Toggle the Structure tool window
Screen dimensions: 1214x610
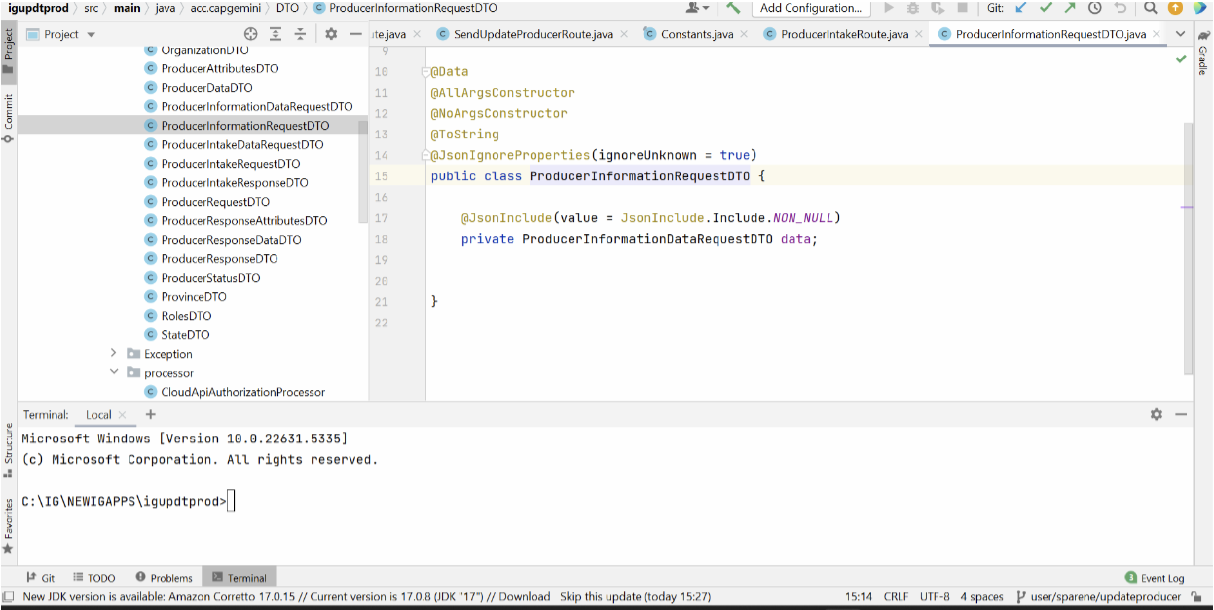(x=8, y=456)
